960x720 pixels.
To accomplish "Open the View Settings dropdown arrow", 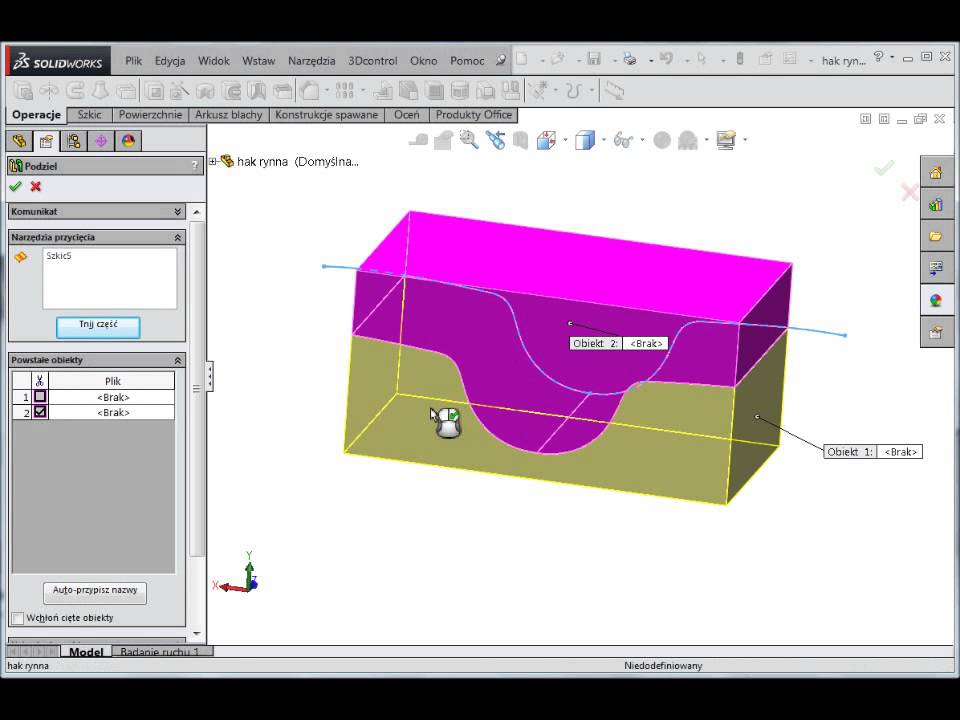I will pos(744,140).
